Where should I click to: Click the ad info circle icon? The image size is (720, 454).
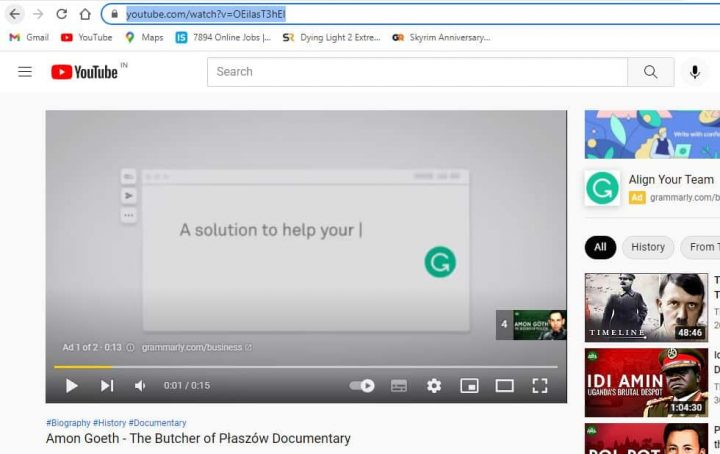click(x=130, y=348)
